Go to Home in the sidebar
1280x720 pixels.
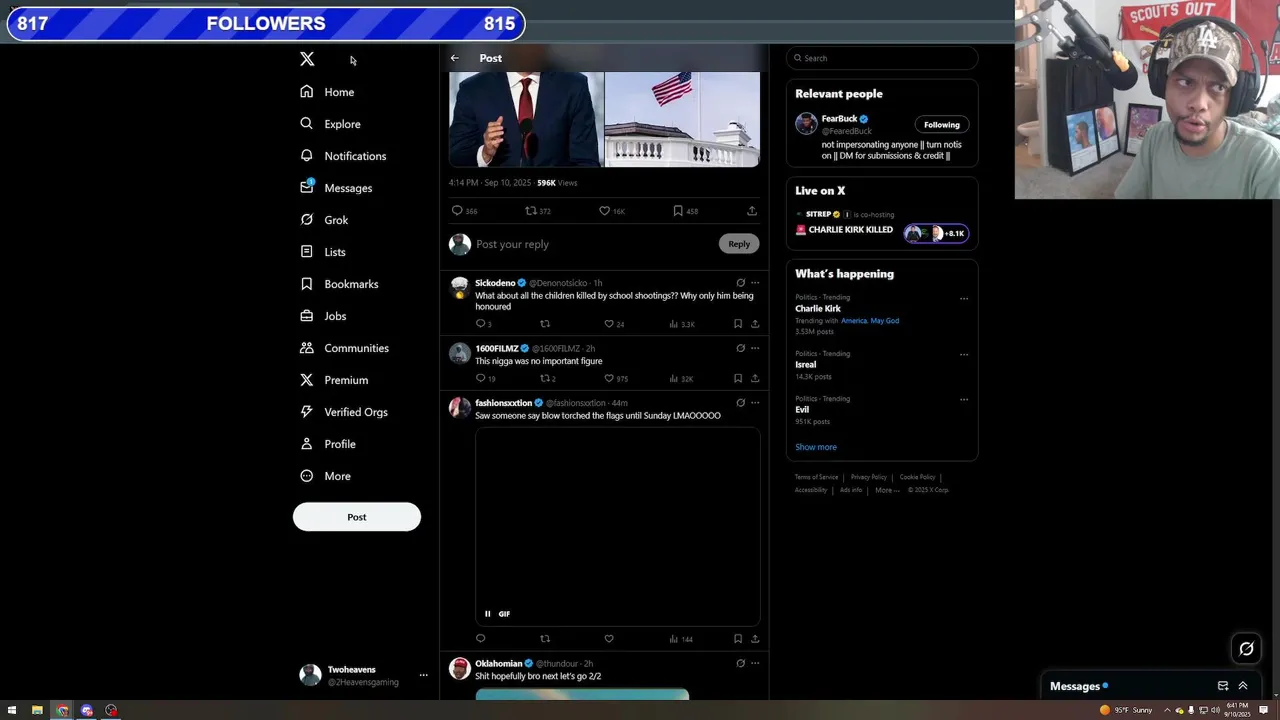point(327,92)
